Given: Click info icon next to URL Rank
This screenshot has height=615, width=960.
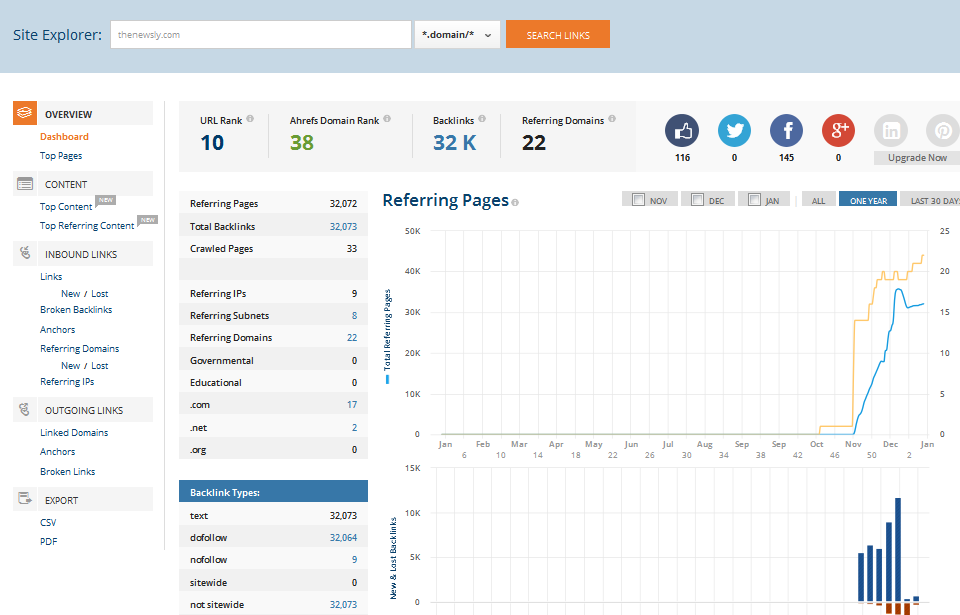Looking at the screenshot, I should pos(250,119).
